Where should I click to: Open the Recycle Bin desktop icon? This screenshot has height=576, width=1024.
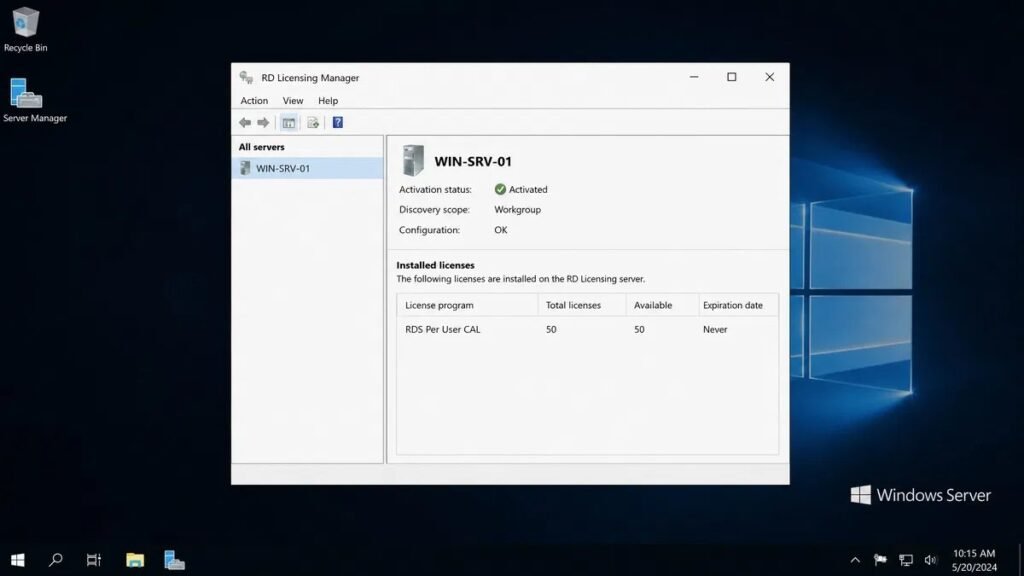coord(25,29)
